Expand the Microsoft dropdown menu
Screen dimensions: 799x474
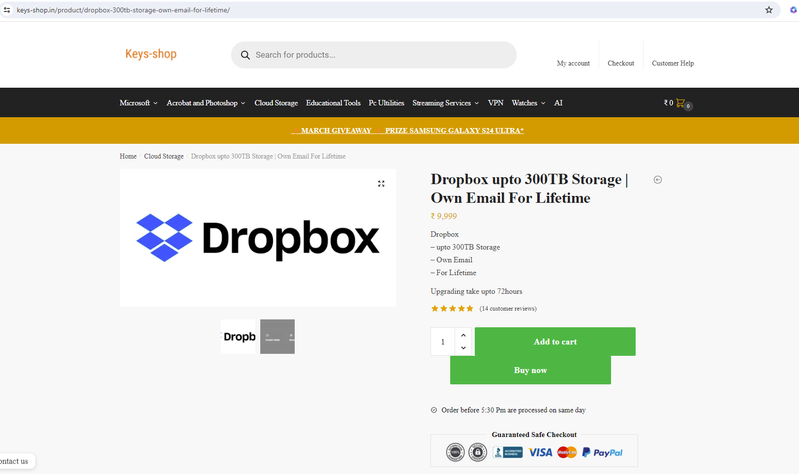[x=138, y=103]
